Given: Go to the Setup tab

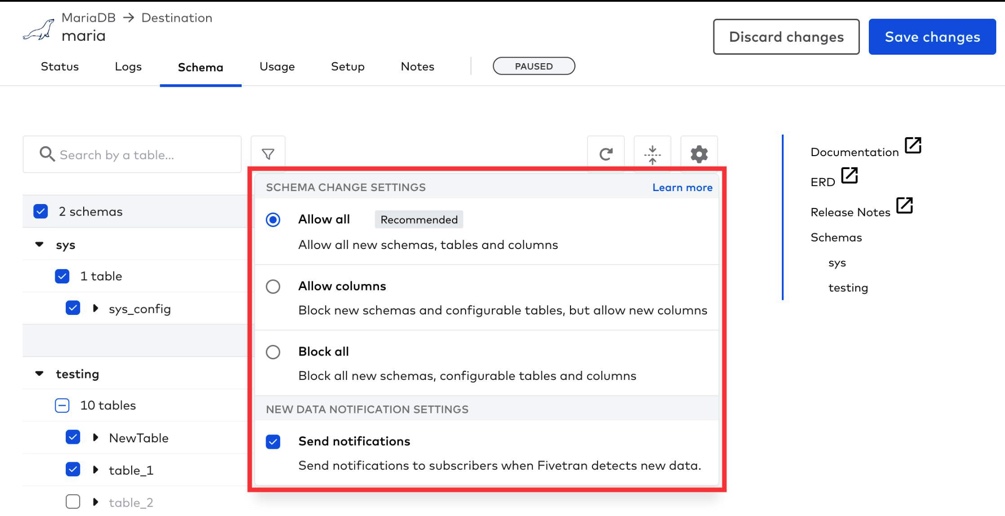Looking at the screenshot, I should (x=347, y=67).
